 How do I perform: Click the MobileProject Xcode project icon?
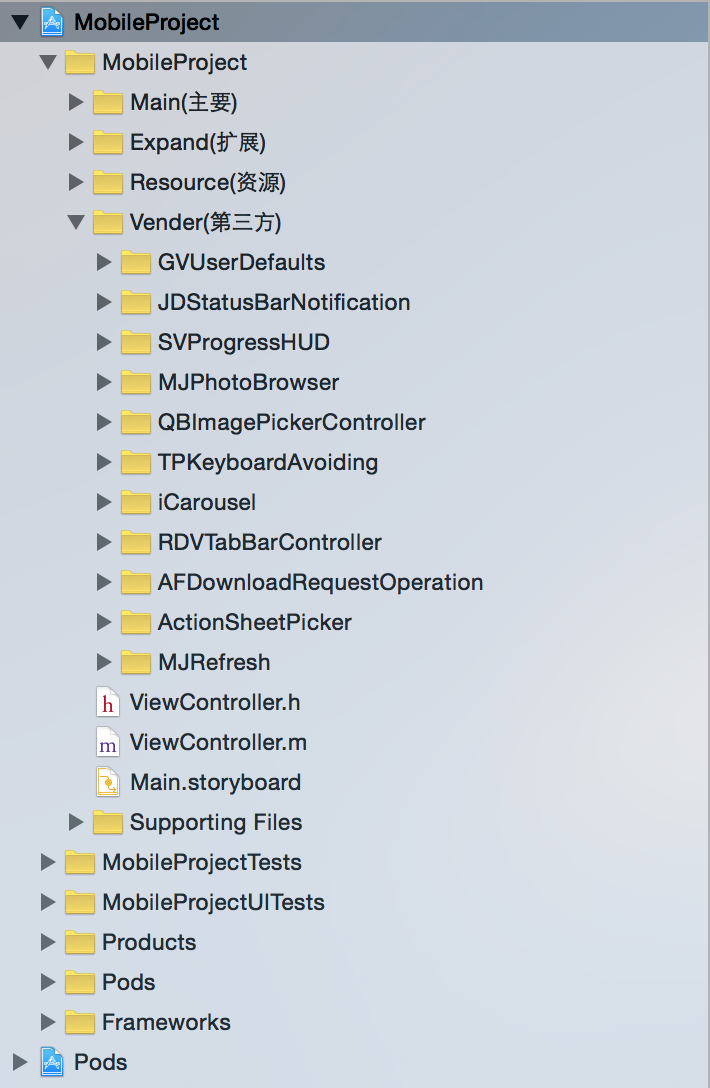coord(51,22)
